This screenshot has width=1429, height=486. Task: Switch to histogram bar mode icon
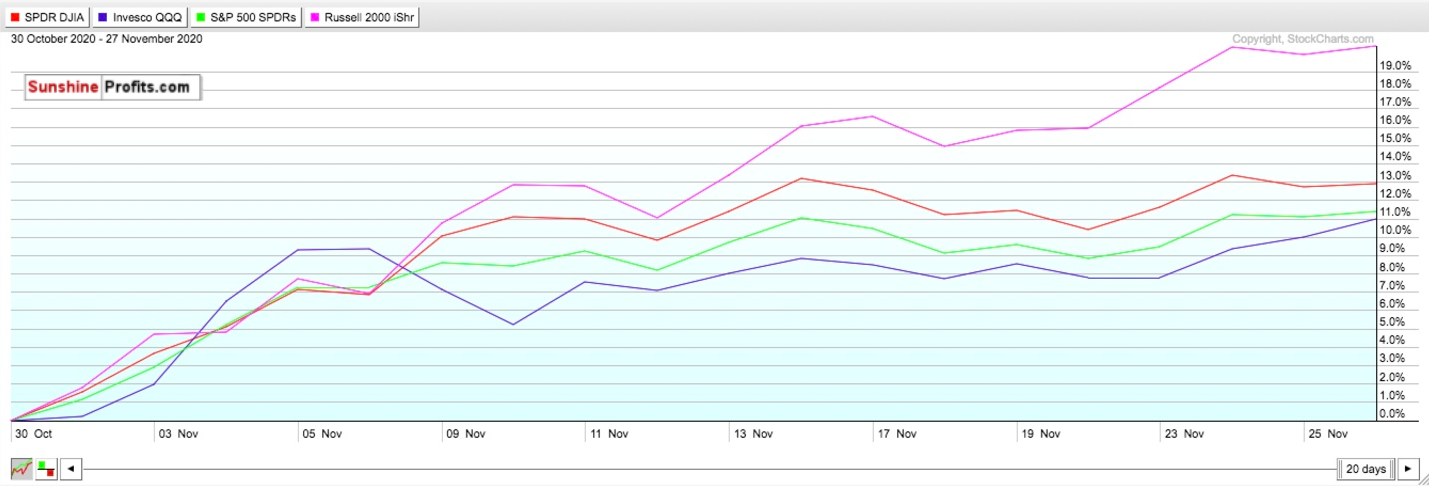[x=46, y=468]
